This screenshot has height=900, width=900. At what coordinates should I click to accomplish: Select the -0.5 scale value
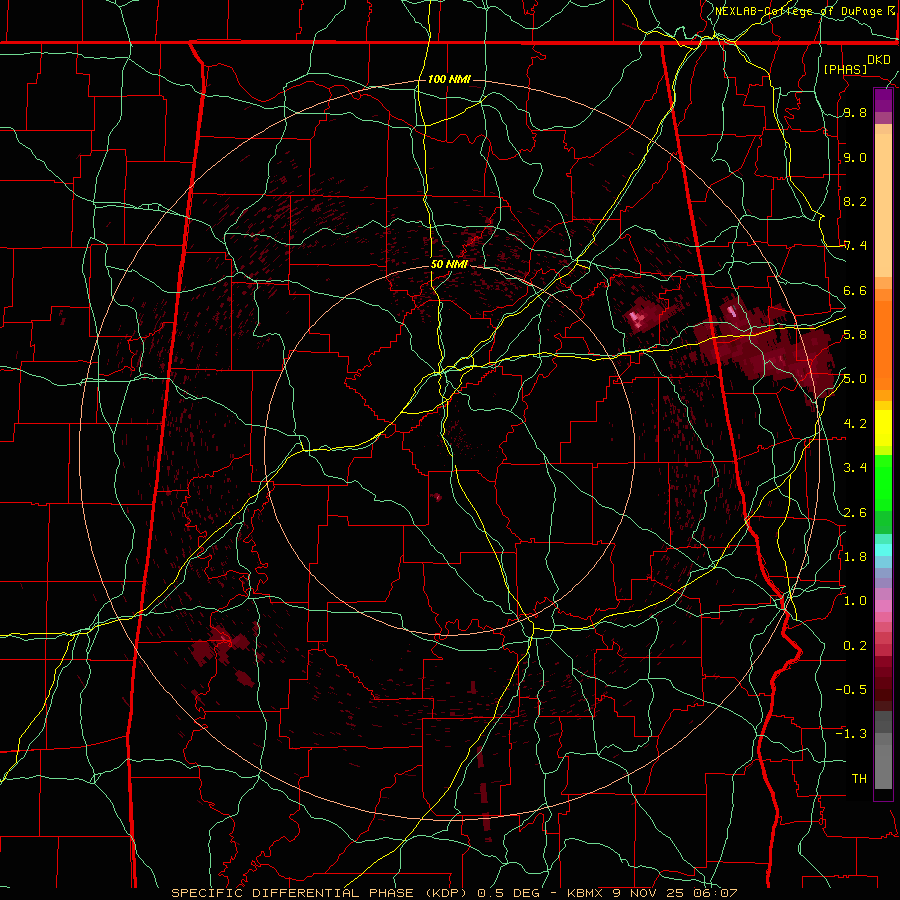coord(851,690)
